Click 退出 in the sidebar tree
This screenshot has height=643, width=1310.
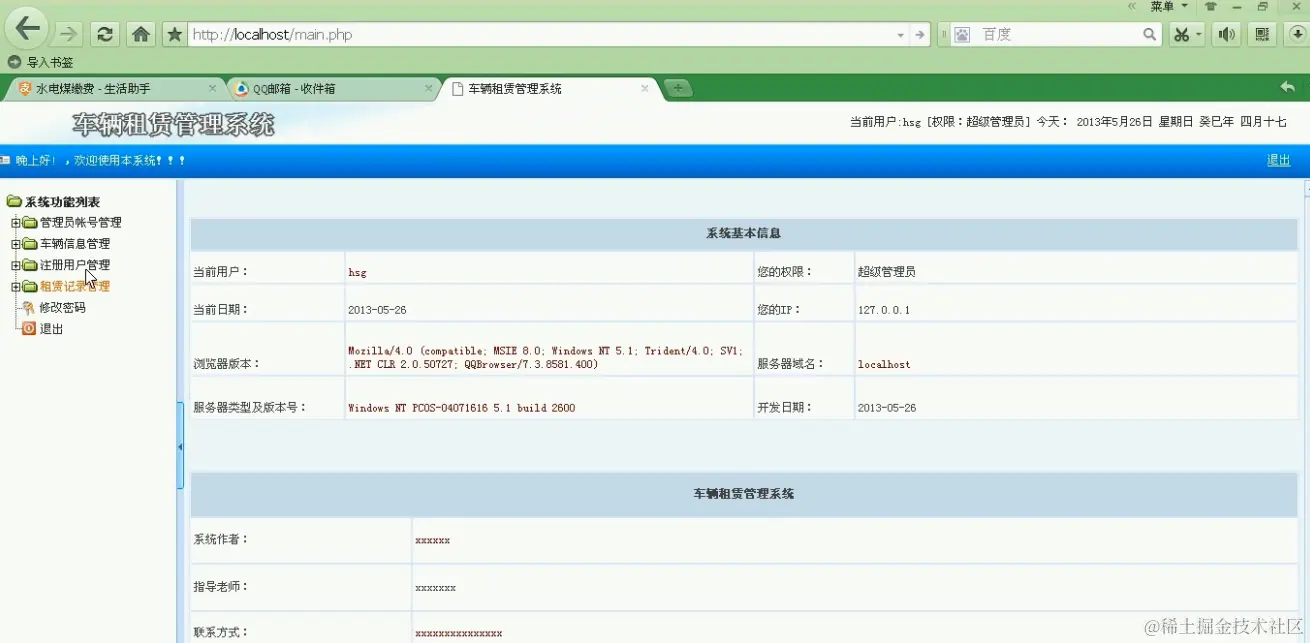pos(51,329)
